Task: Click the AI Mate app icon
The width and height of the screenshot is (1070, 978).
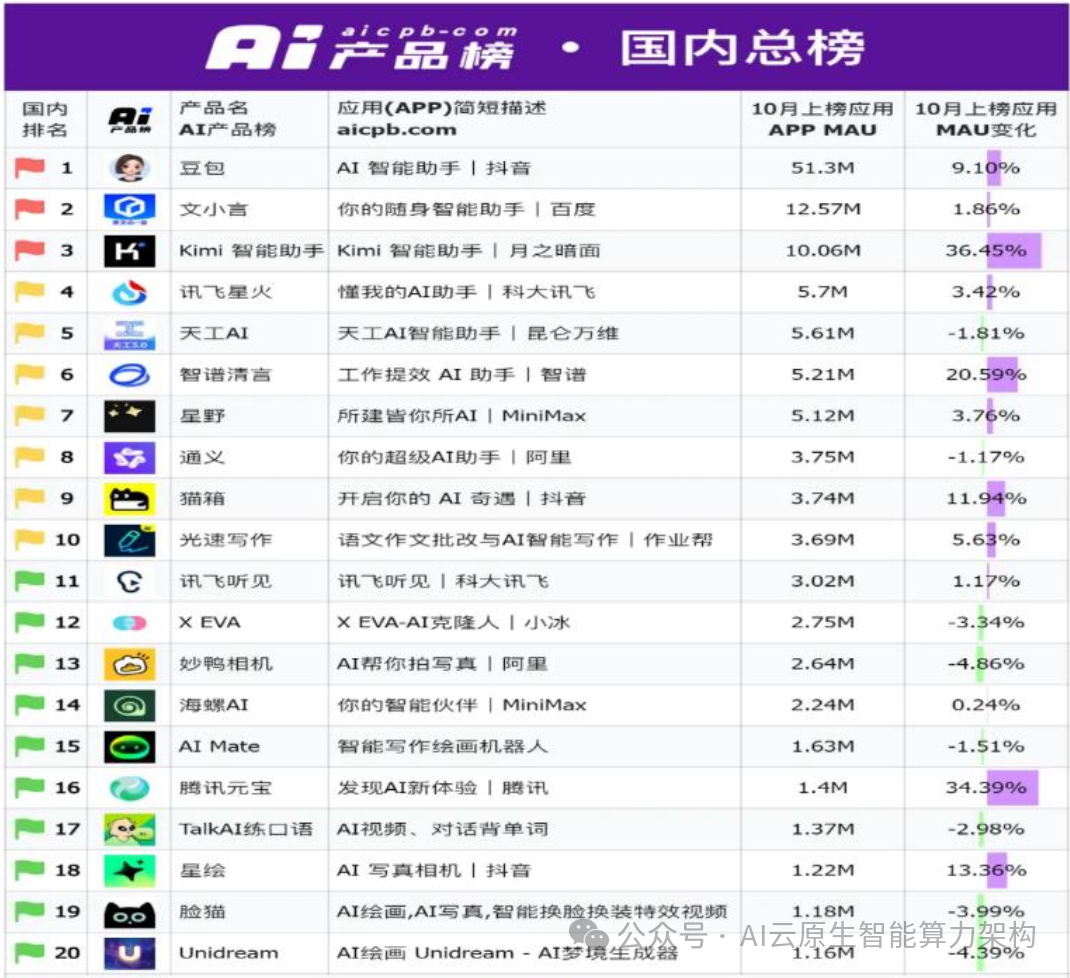Action: coord(130,747)
